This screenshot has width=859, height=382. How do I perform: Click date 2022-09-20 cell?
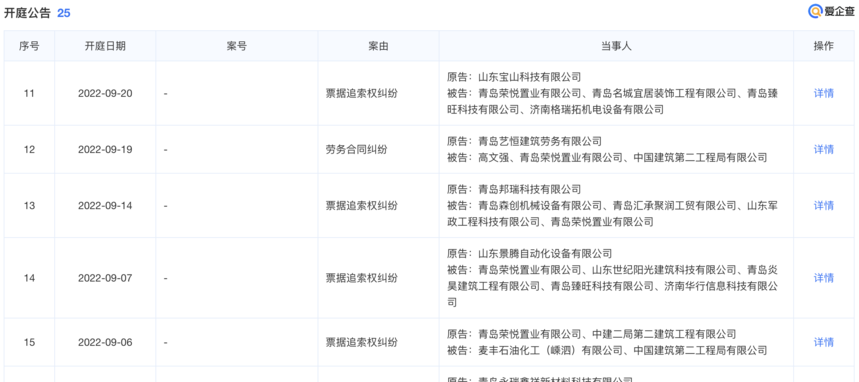point(105,94)
